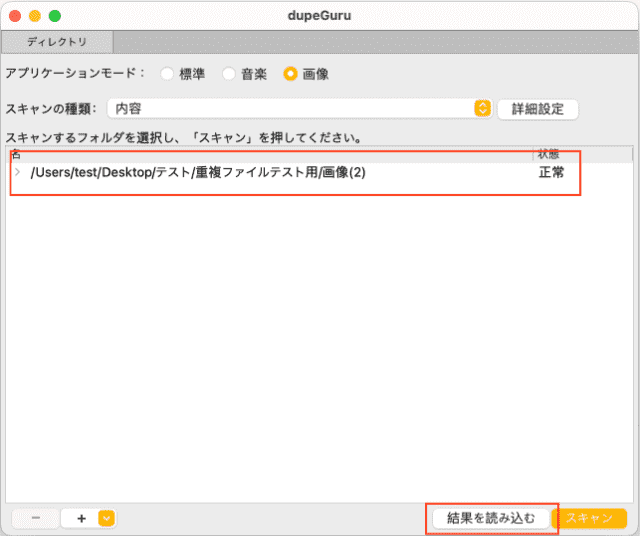640x536 pixels.
Task: Expand the /Users/test/Desktop folder row
Action: (18, 172)
